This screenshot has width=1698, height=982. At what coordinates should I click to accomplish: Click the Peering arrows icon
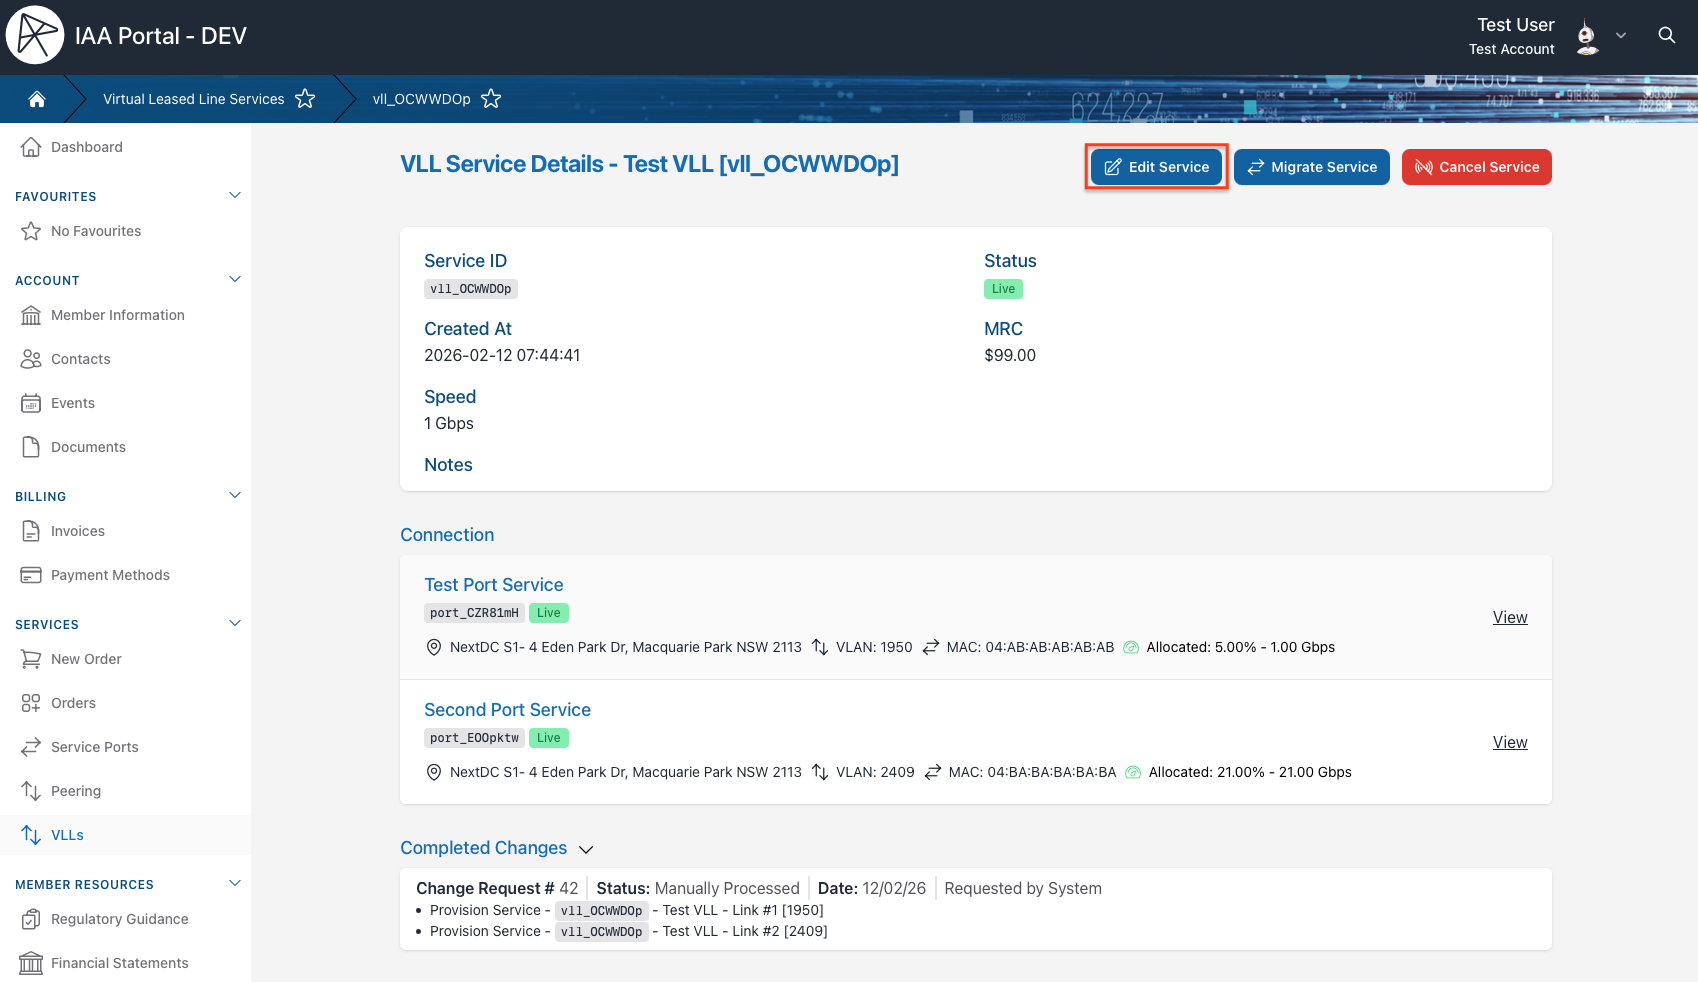pyautogui.click(x=31, y=791)
